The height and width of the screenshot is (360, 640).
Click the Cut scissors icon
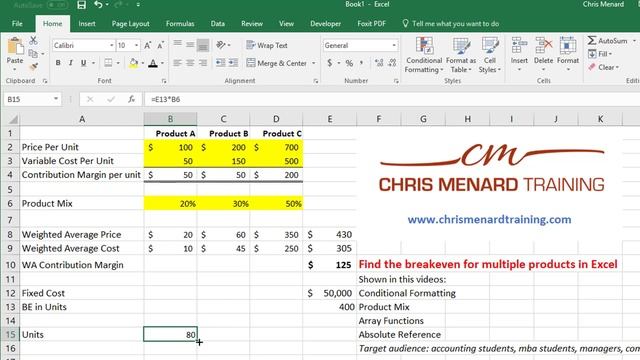pyautogui.click(x=33, y=40)
